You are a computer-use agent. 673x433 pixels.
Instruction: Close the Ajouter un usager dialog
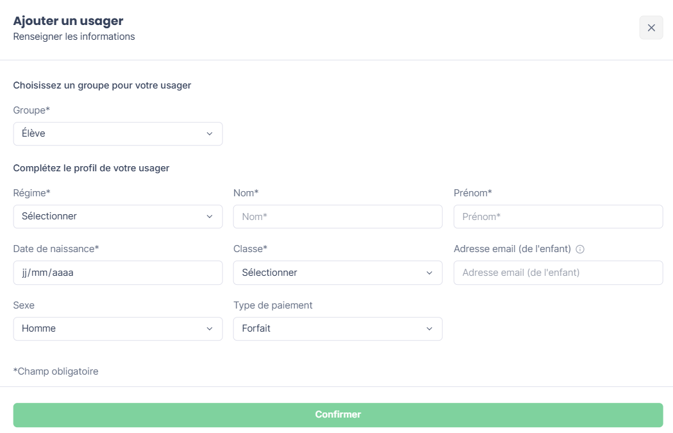point(651,28)
